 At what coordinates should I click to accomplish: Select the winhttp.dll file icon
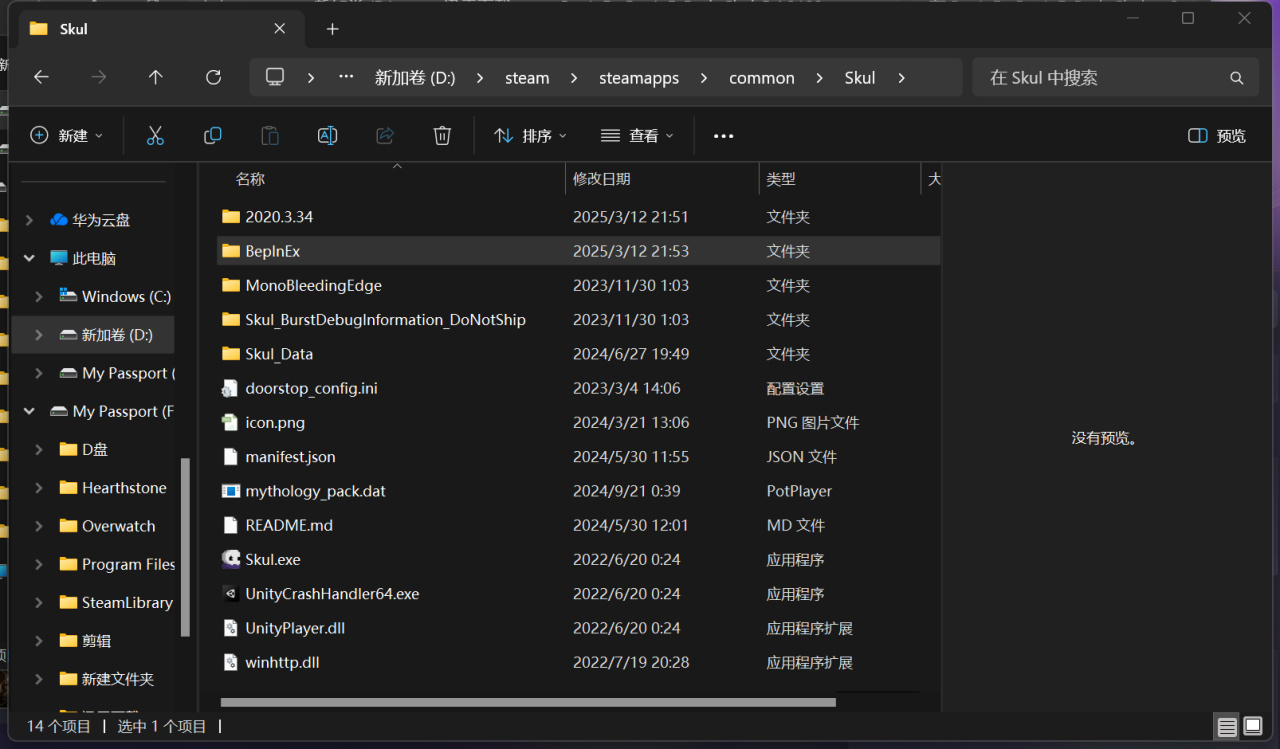[x=231, y=662]
